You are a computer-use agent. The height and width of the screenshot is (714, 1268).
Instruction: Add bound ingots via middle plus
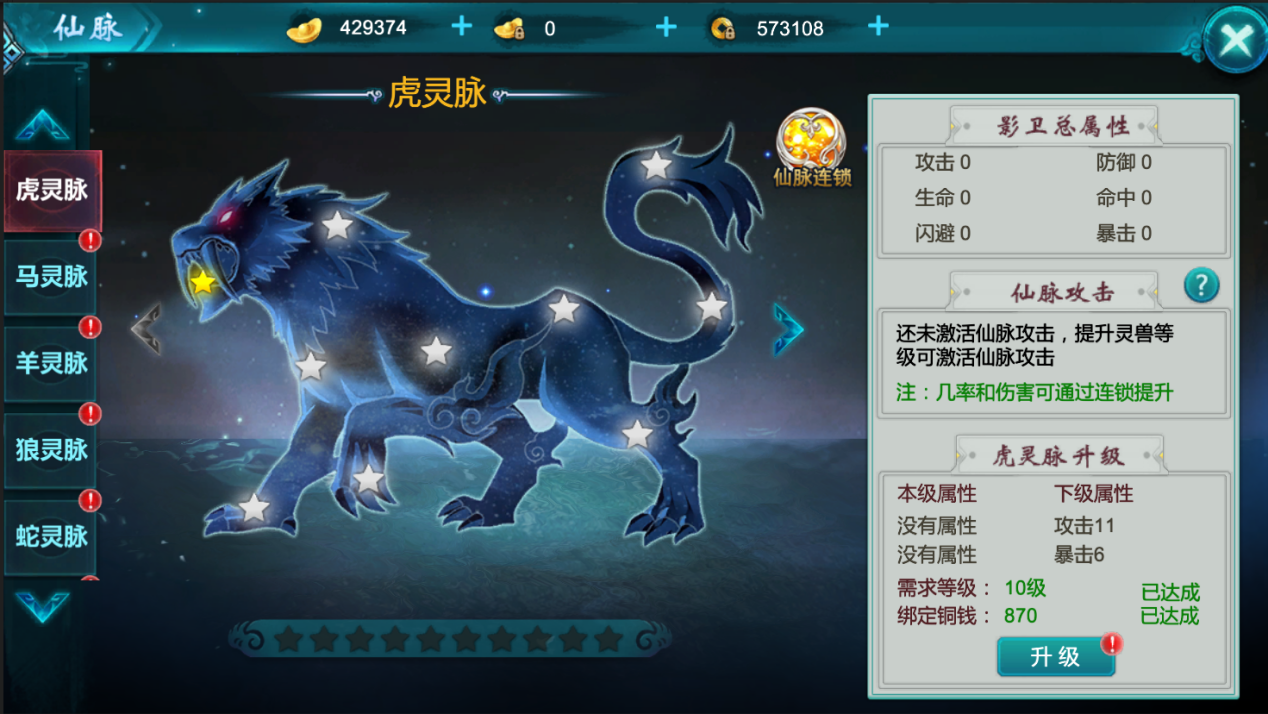coord(666,27)
